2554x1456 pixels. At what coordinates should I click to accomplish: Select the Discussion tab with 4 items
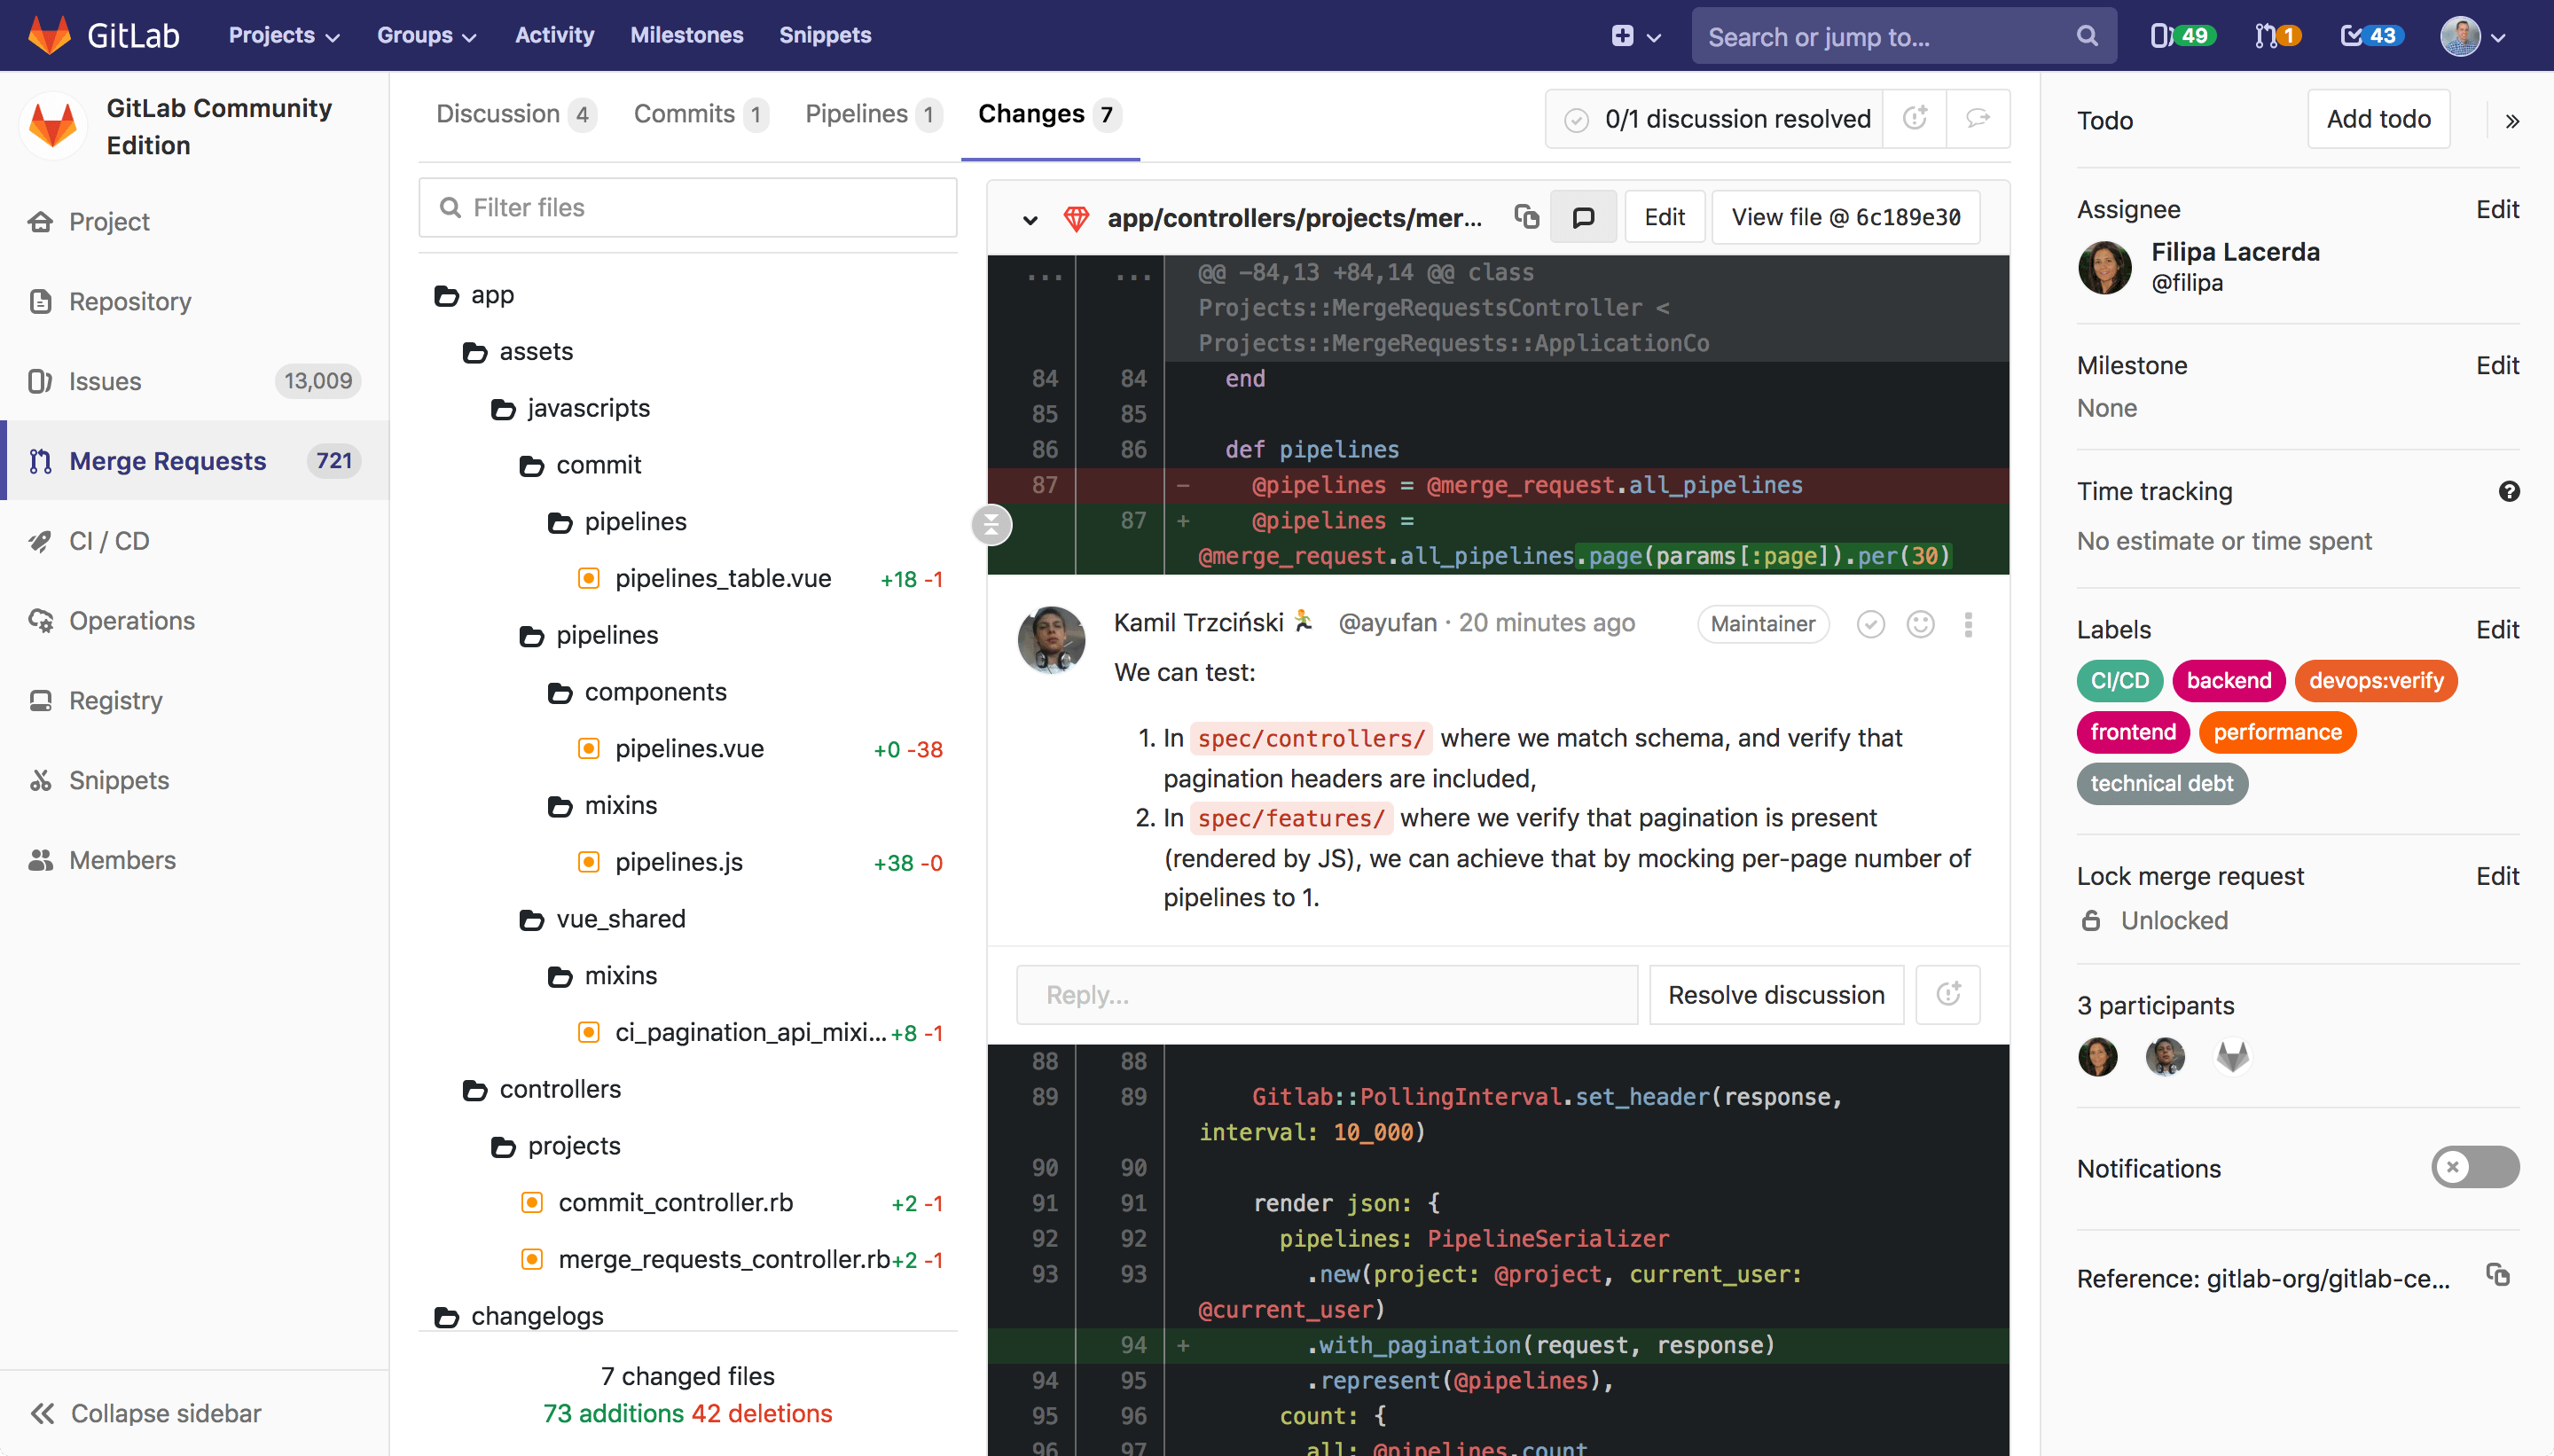(513, 114)
